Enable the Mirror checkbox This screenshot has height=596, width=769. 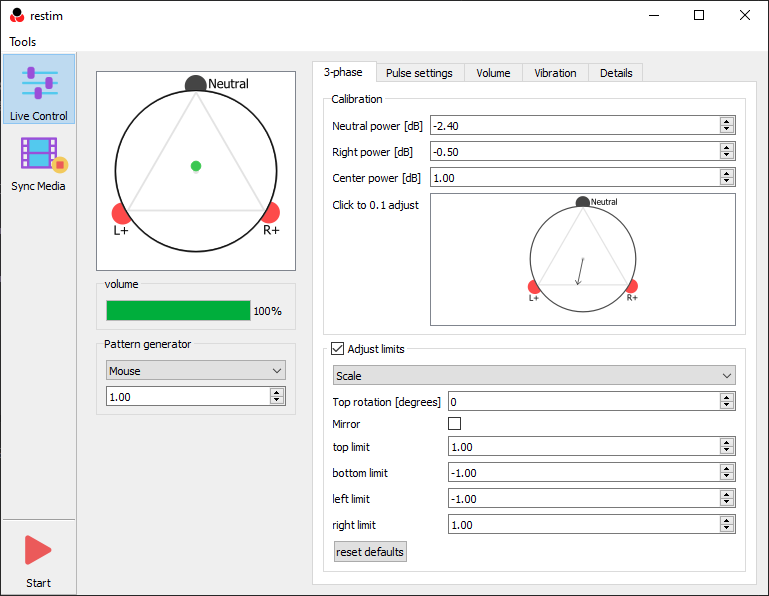(x=455, y=423)
